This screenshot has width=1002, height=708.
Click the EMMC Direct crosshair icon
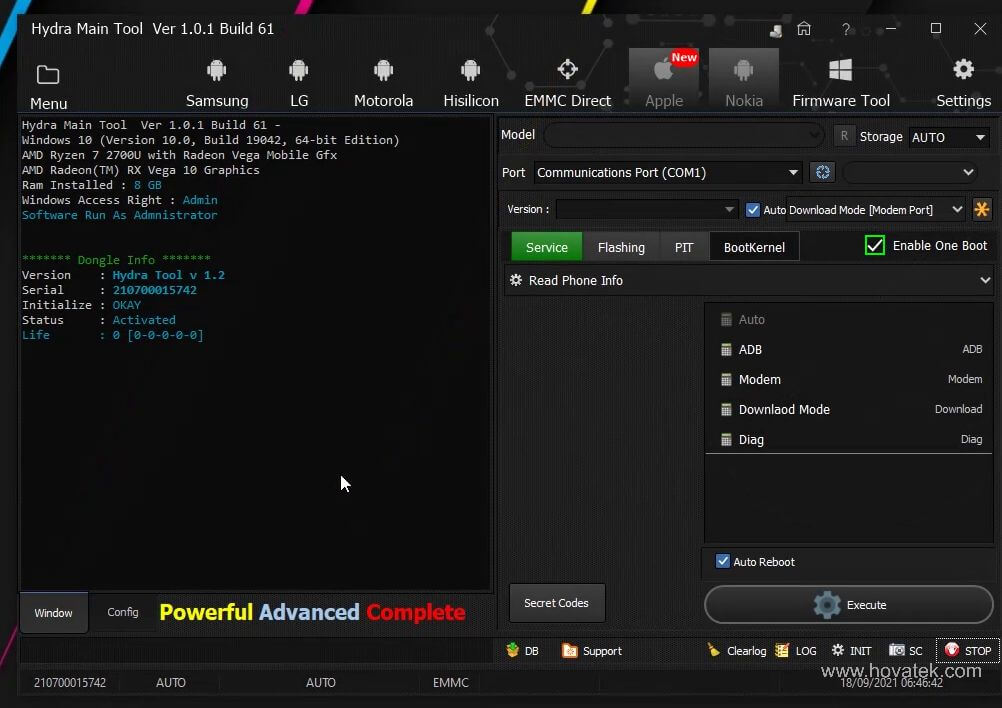567,70
